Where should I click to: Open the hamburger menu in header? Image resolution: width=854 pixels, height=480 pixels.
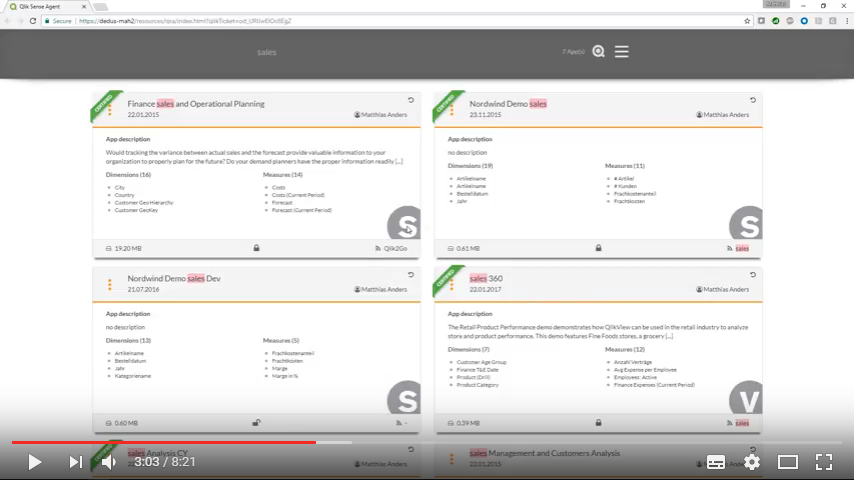coord(621,51)
